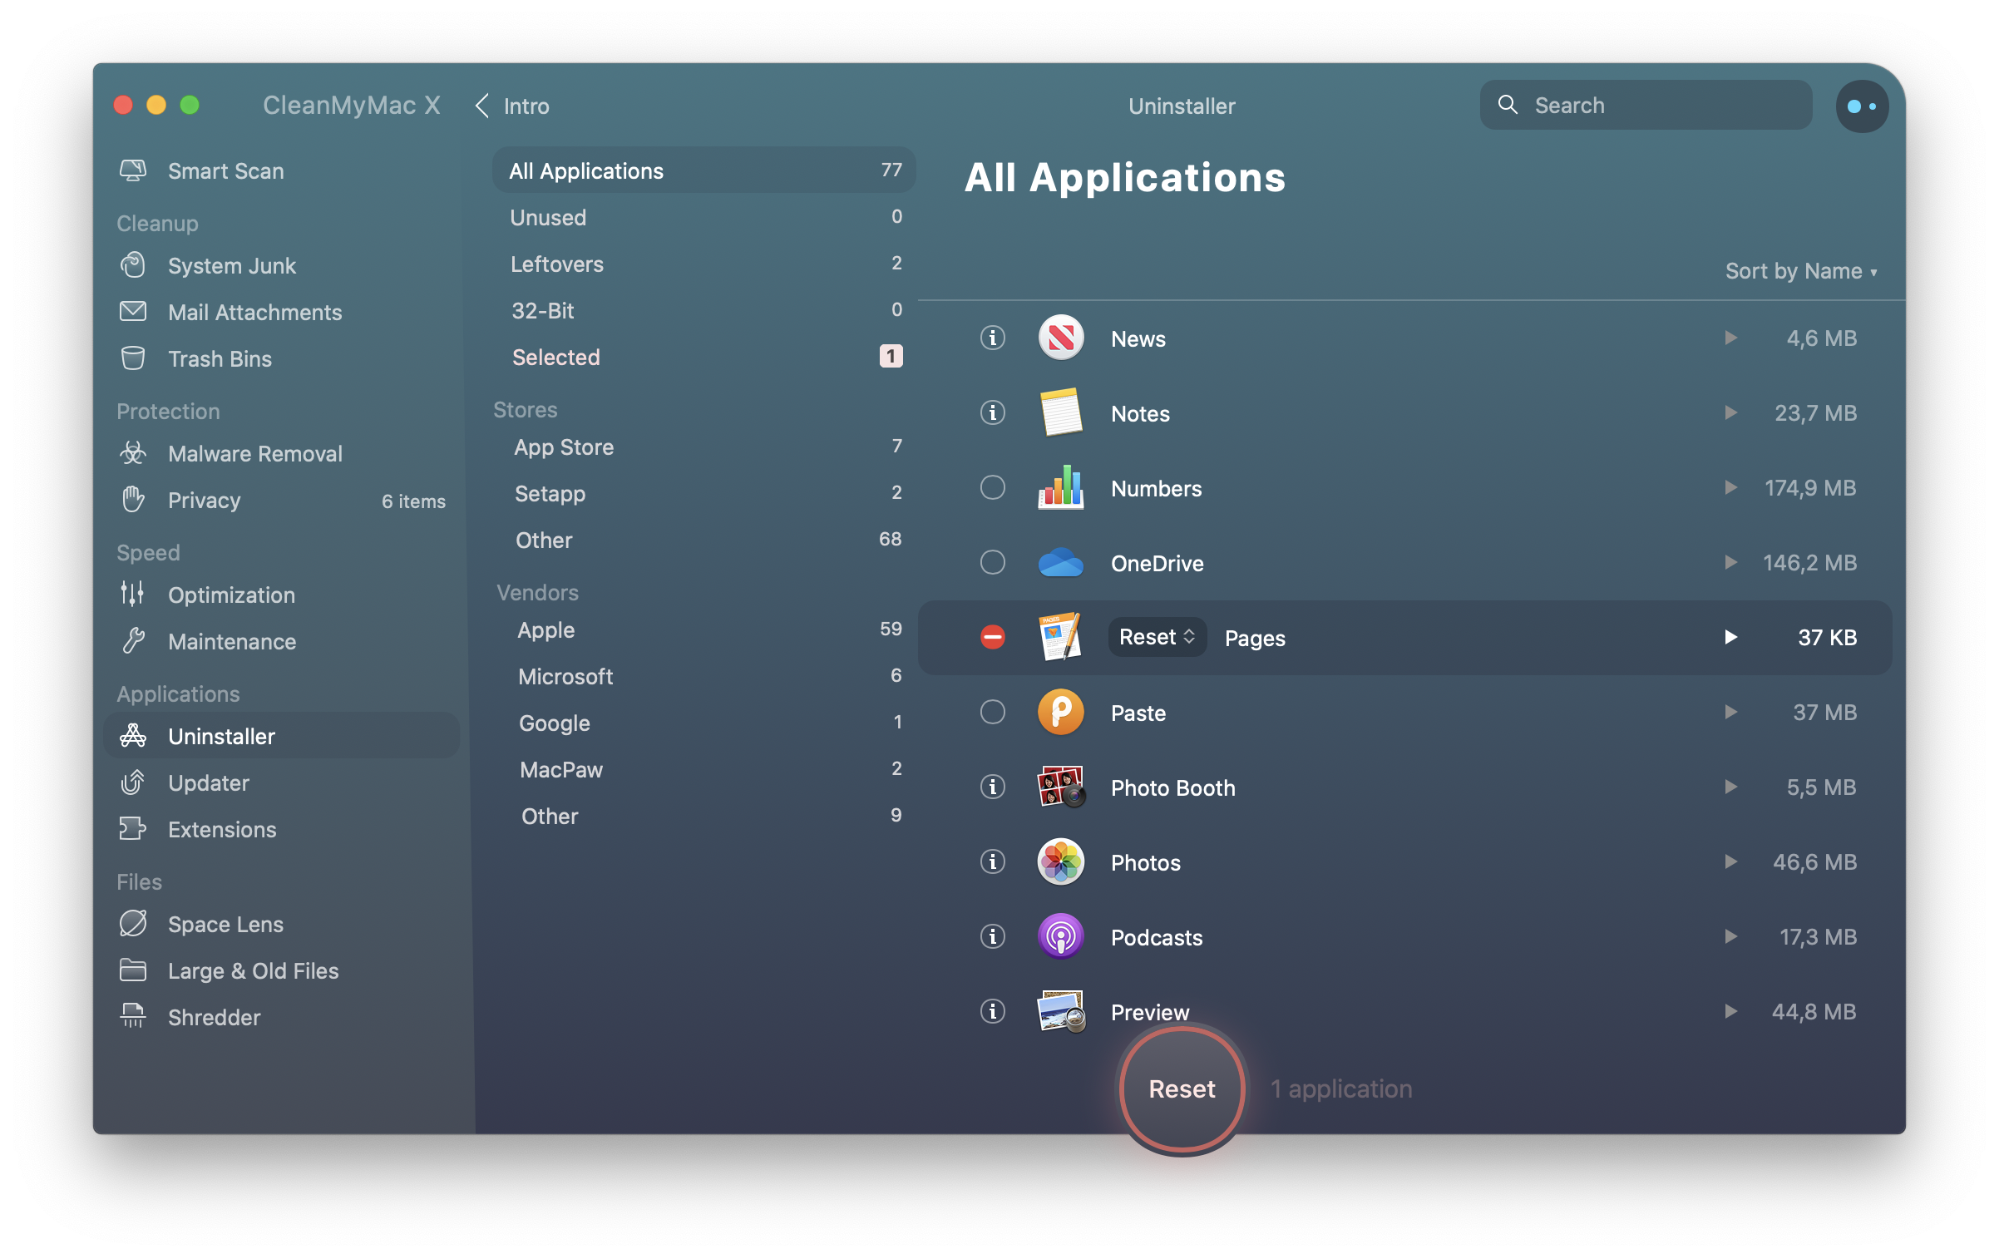Click the Numbers app icon
1999x1258 pixels.
click(x=1061, y=488)
